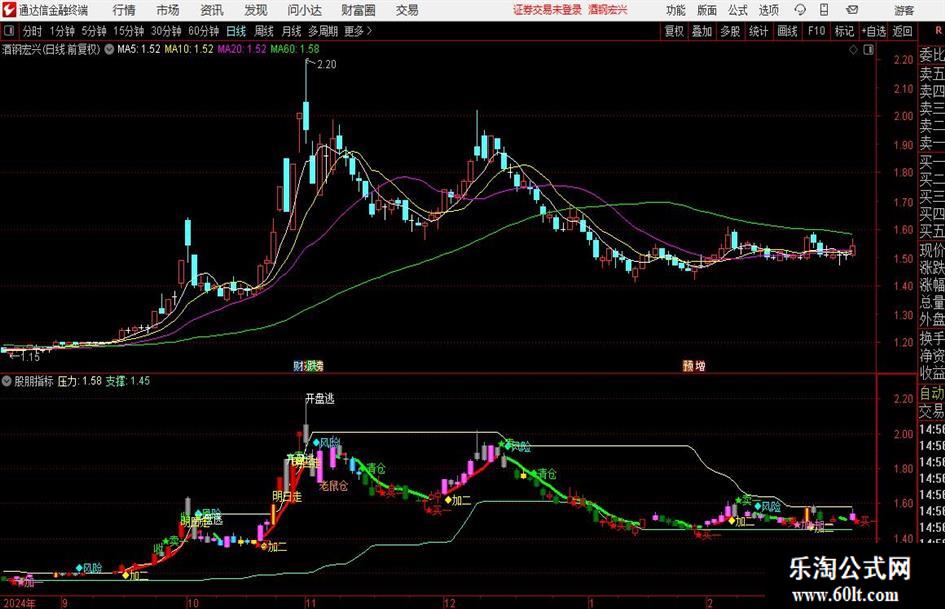Switch to 分时 chart tab
This screenshot has height=609, width=945.
click(x=33, y=31)
